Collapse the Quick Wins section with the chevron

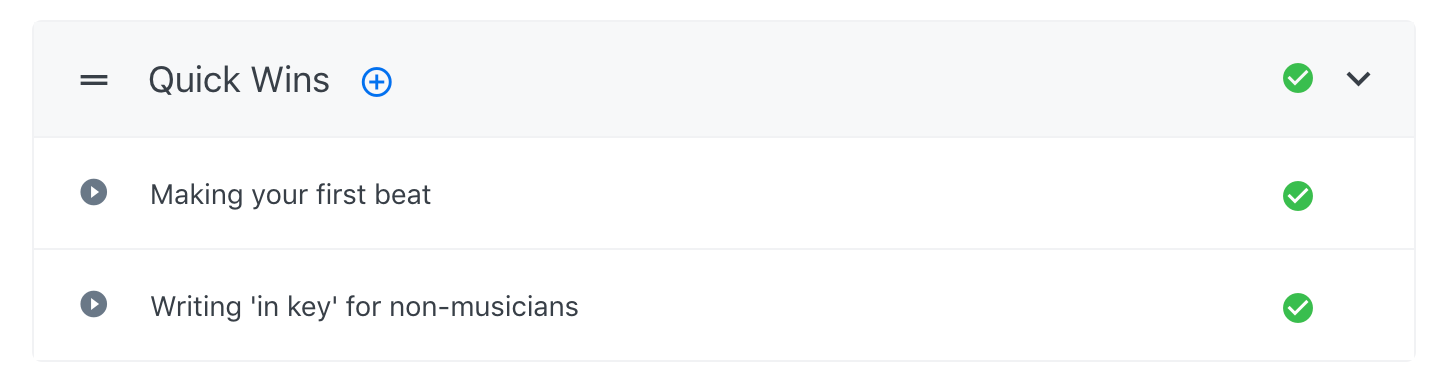click(1358, 79)
